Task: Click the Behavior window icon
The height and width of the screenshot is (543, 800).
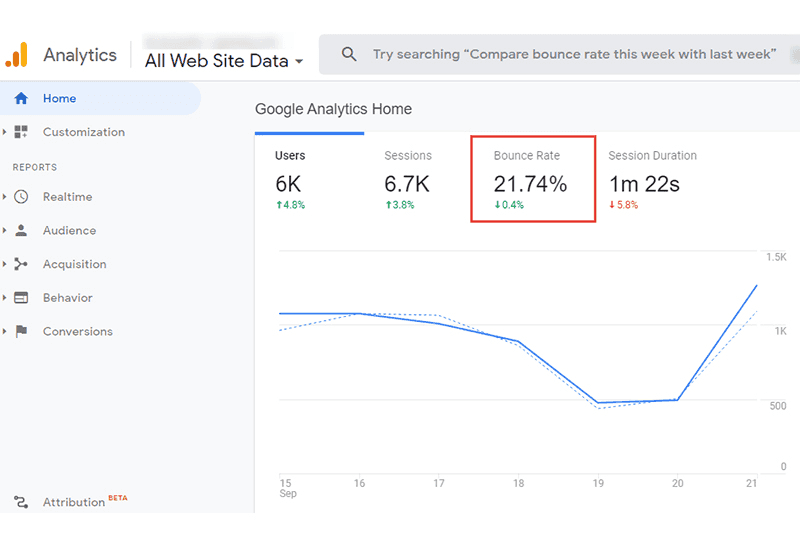Action: [21, 298]
